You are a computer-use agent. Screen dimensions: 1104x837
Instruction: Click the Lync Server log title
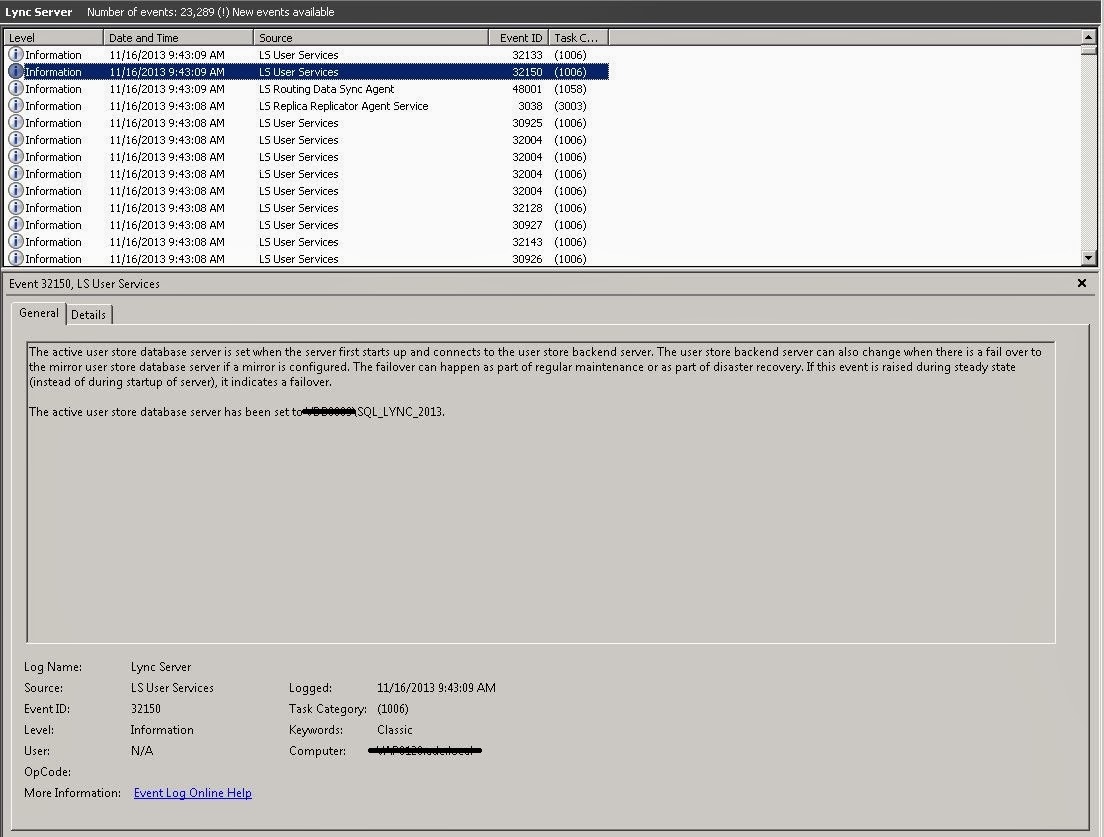[39, 12]
